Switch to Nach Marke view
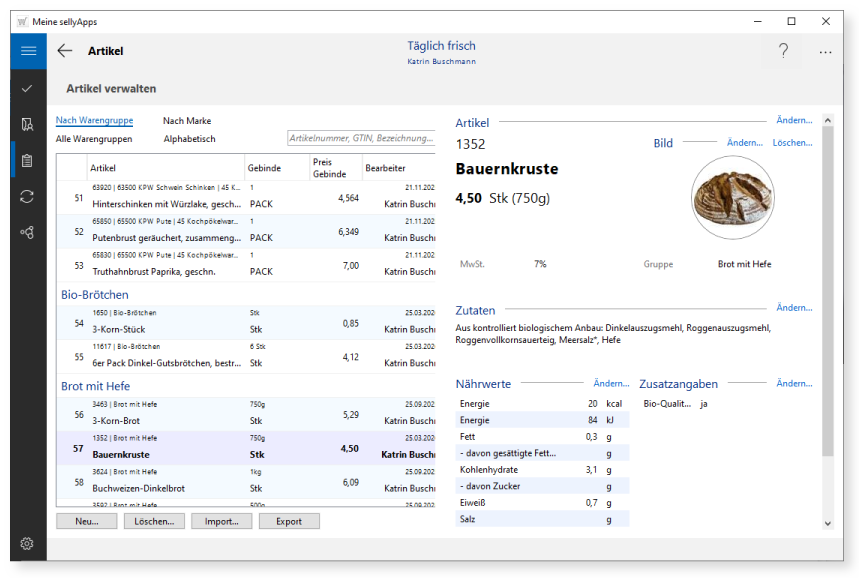859x578 pixels. (187, 121)
